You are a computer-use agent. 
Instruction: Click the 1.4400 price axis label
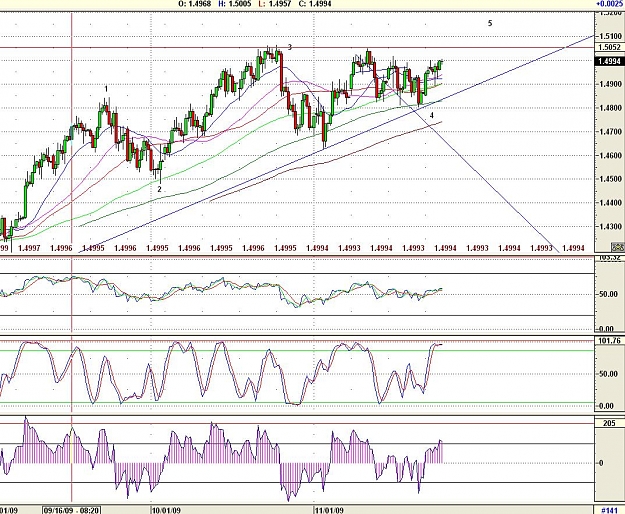pos(610,203)
